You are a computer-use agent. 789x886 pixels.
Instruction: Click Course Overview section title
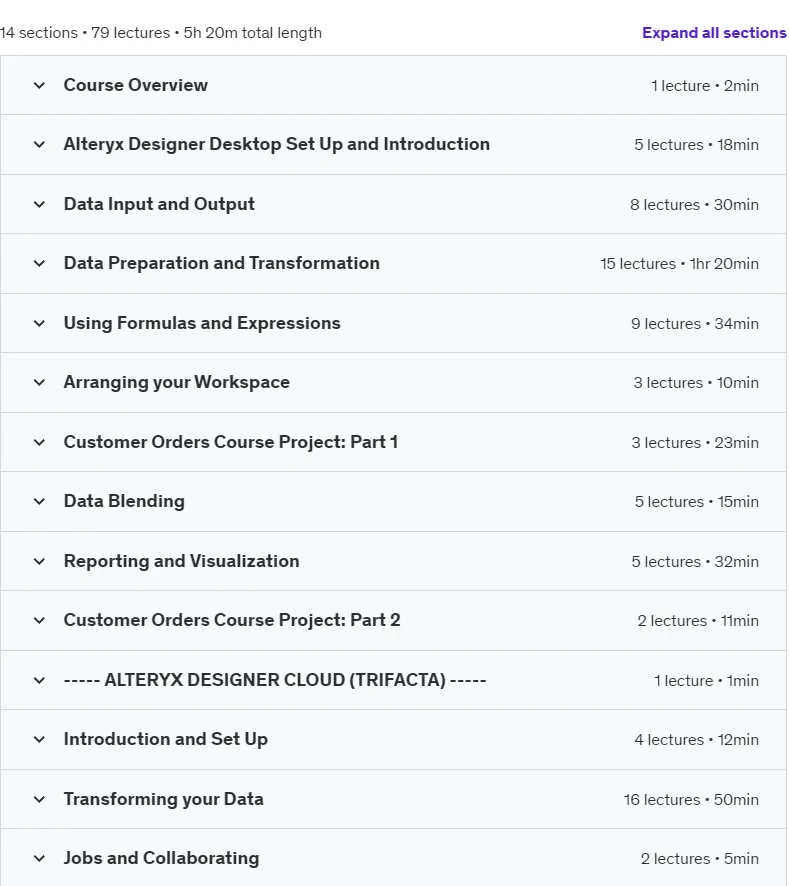(x=136, y=85)
